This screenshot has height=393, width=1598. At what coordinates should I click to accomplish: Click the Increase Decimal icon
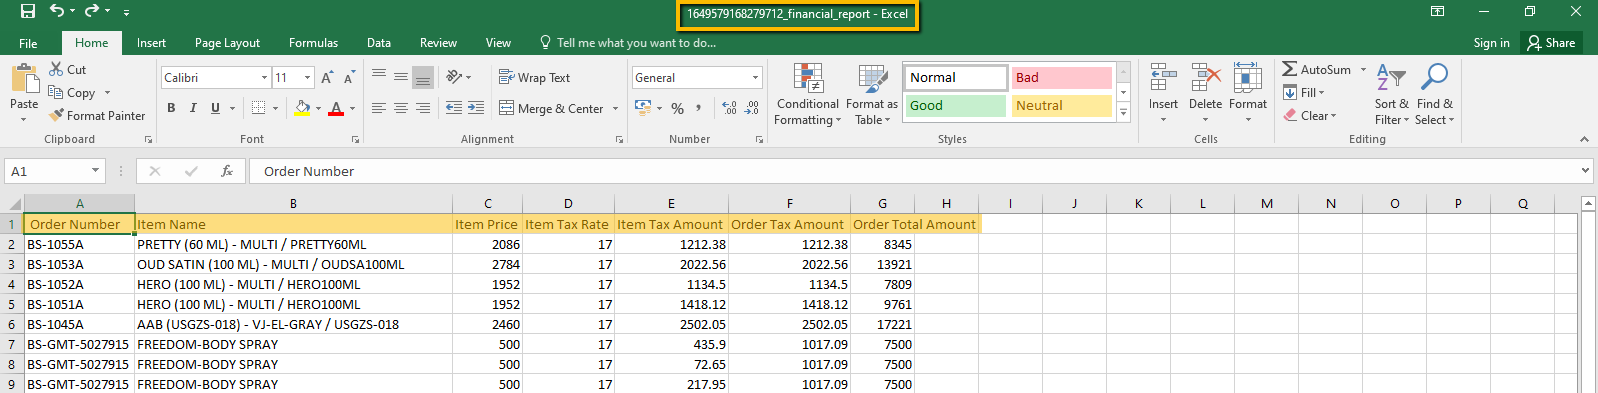[x=729, y=108]
